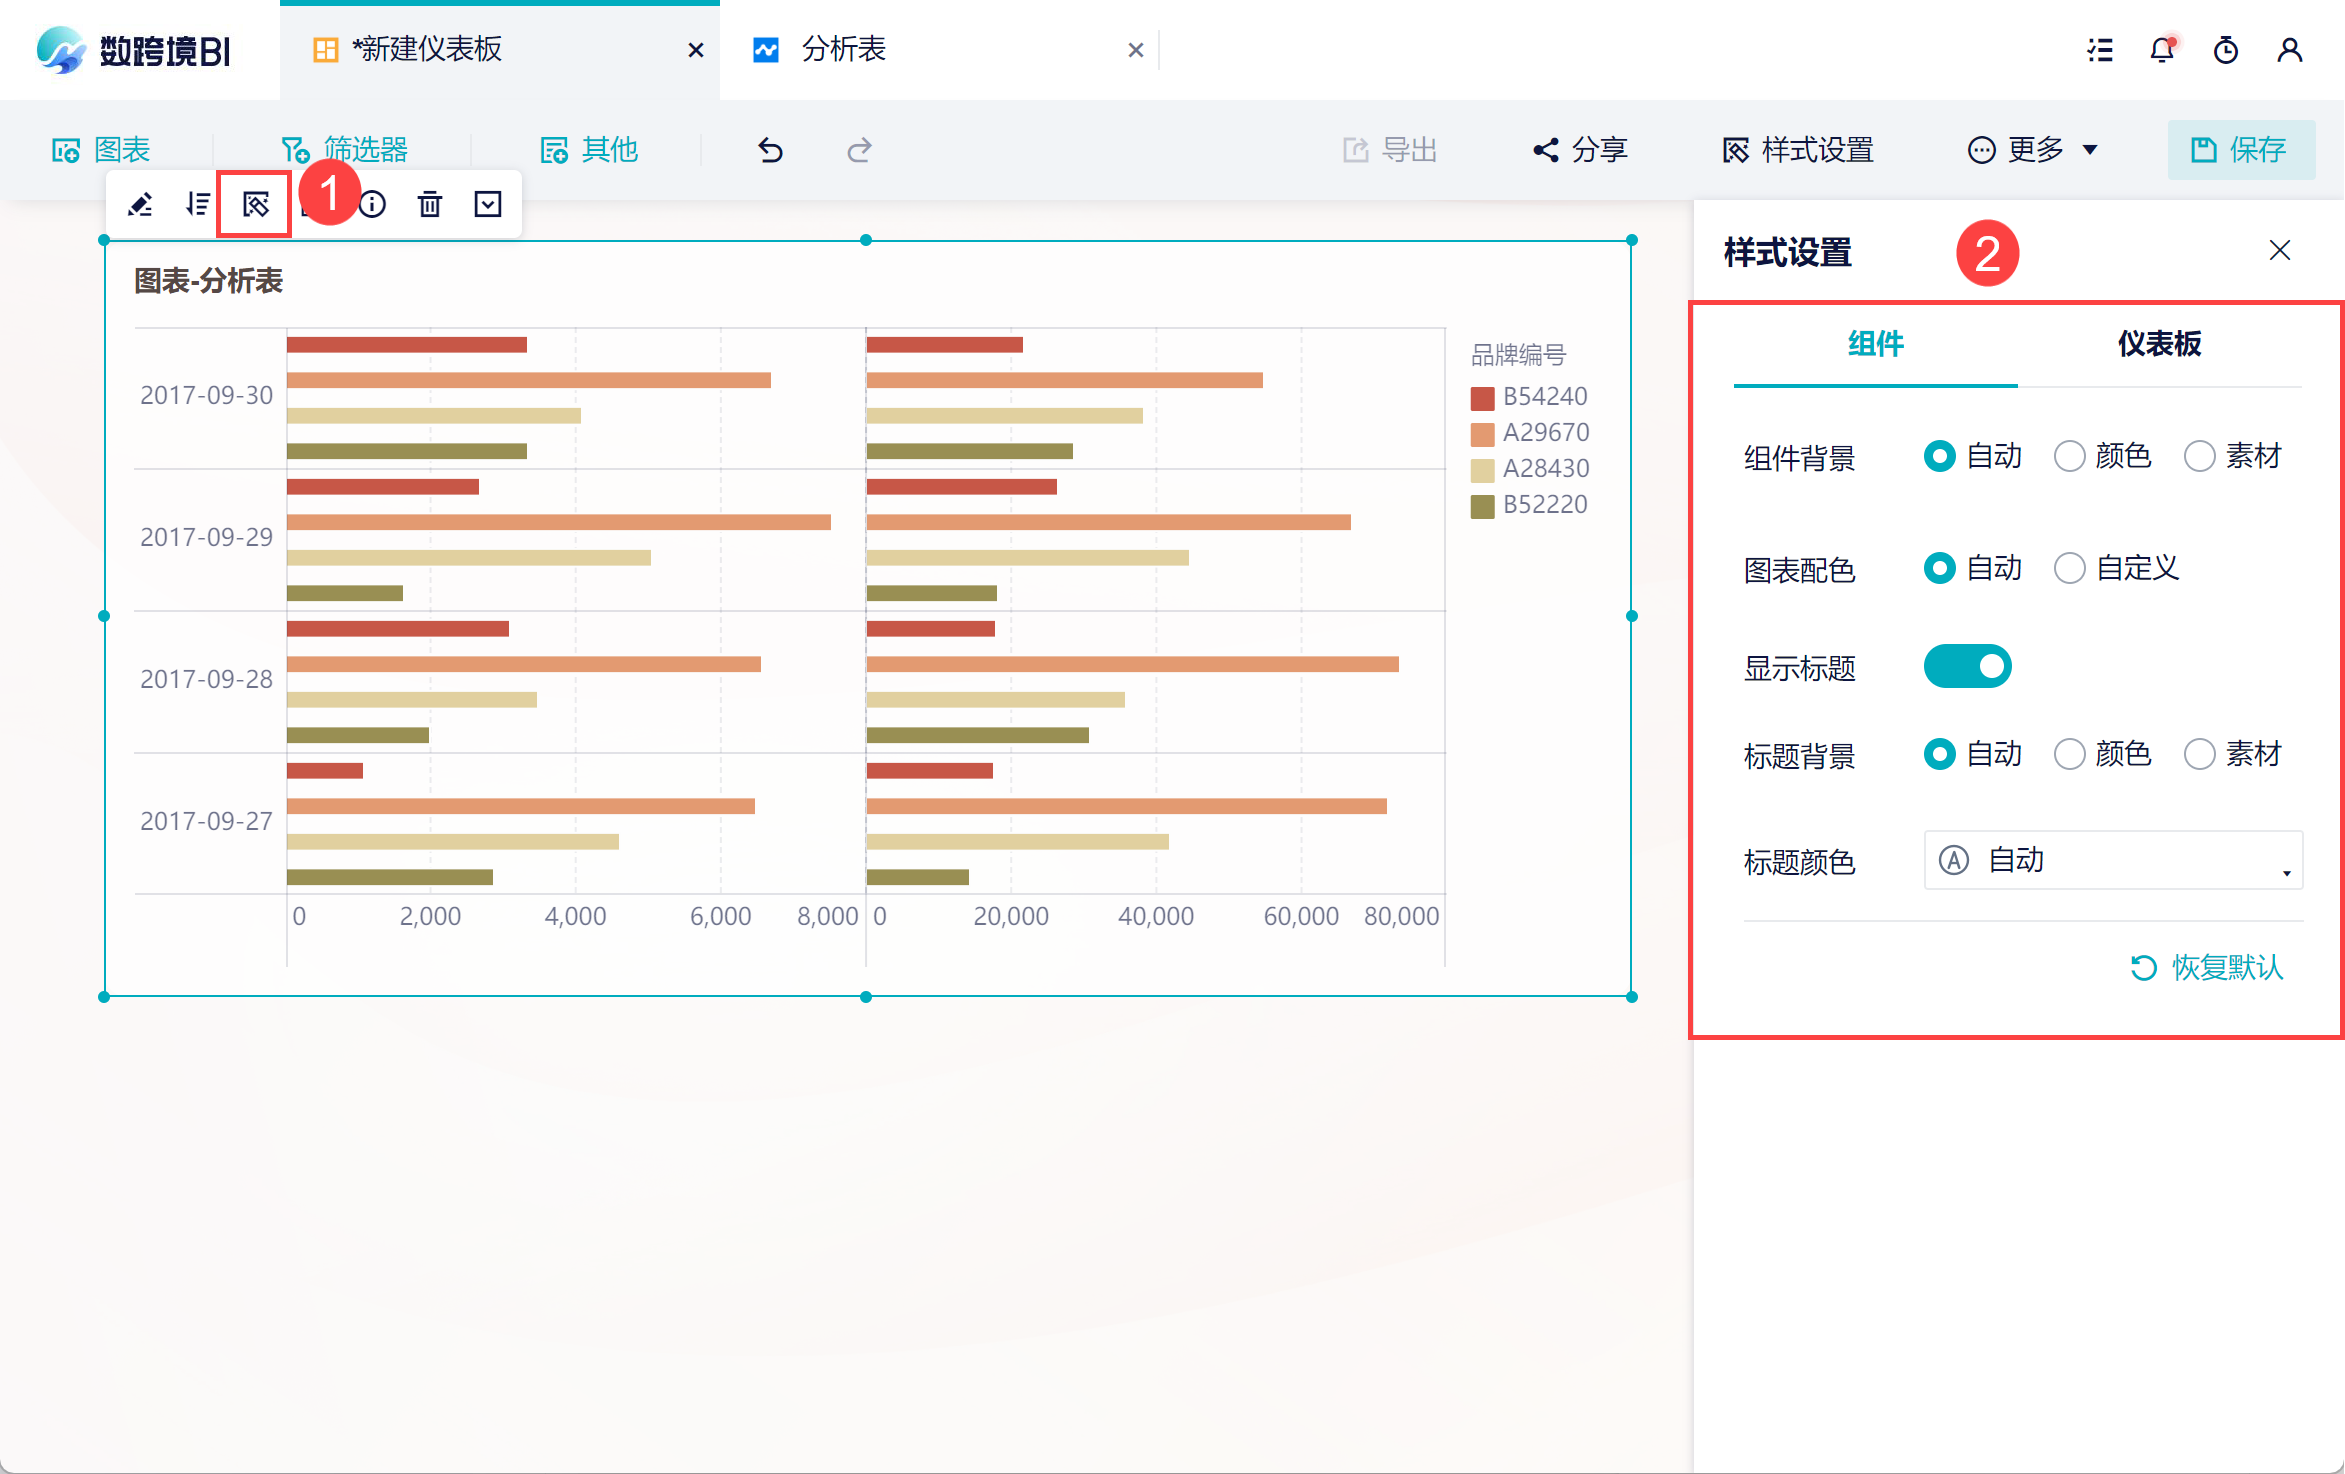Expand the chart toolbar dropdown box icon
Image resolution: width=2345 pixels, height=1474 pixels.
coord(488,205)
